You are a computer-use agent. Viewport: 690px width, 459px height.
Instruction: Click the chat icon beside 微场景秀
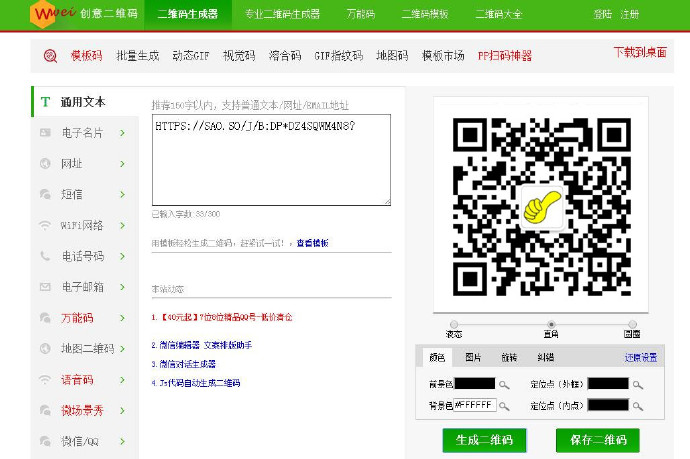pyautogui.click(x=45, y=411)
